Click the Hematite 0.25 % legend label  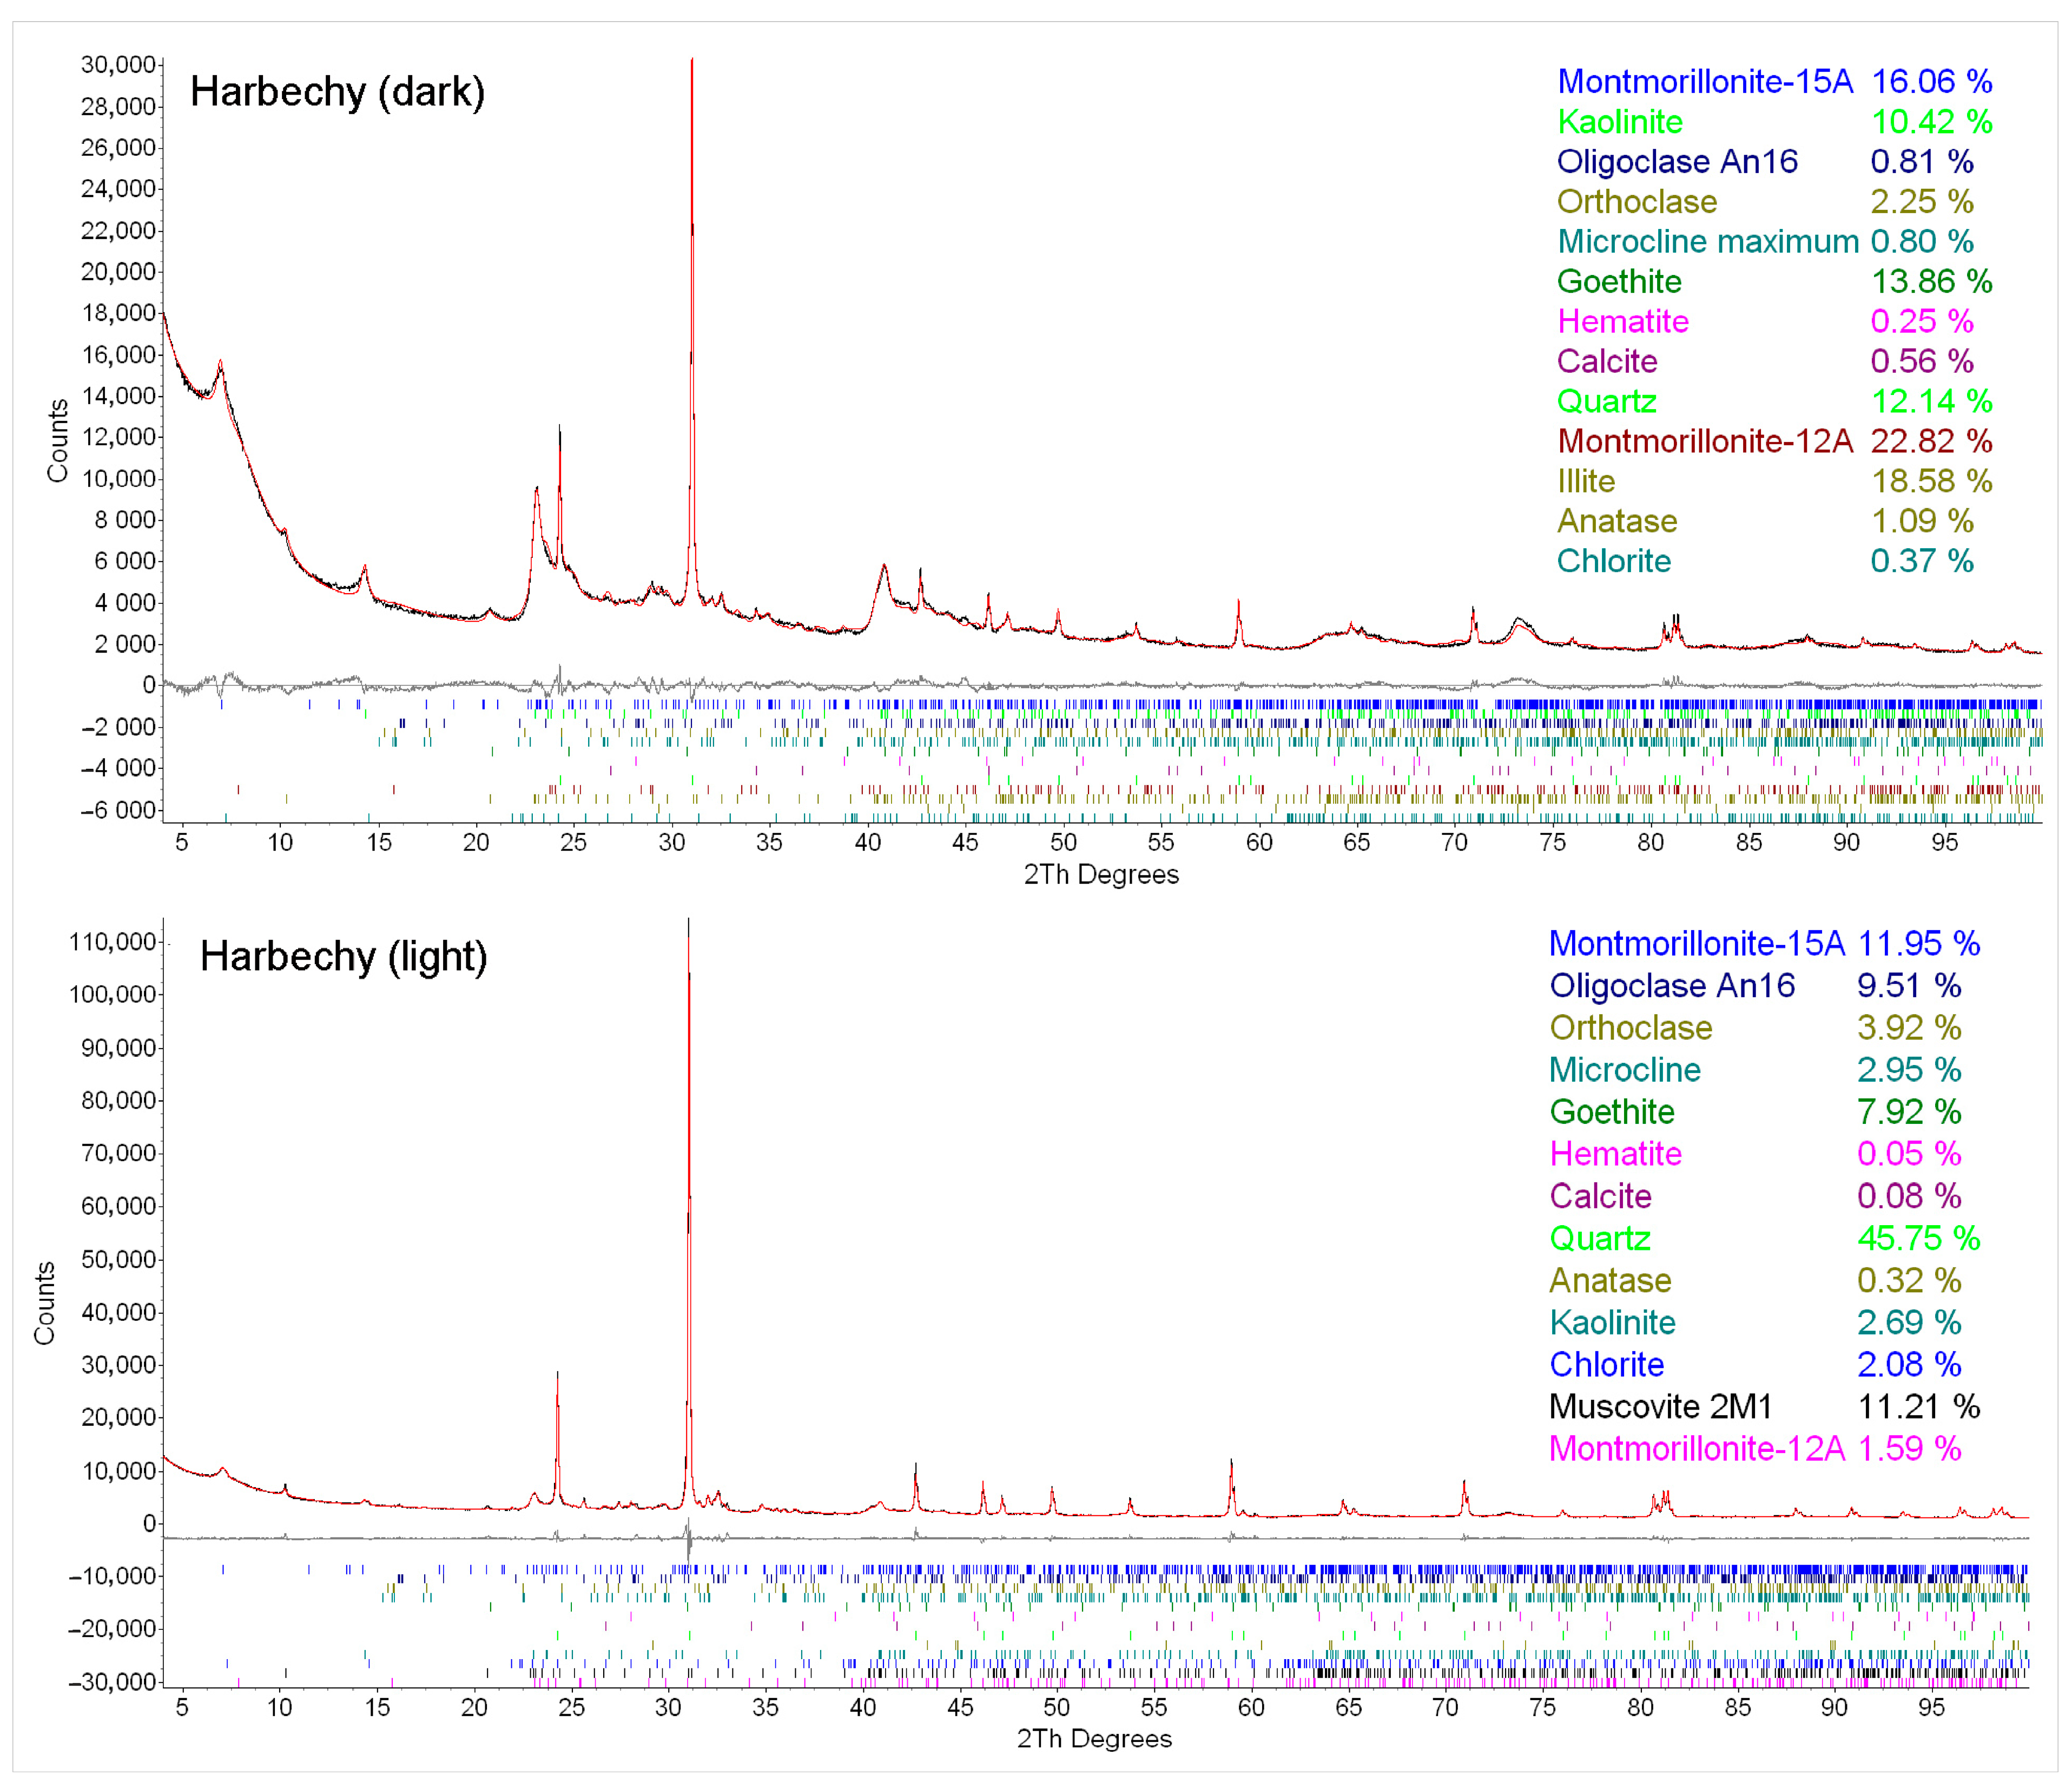1622,322
